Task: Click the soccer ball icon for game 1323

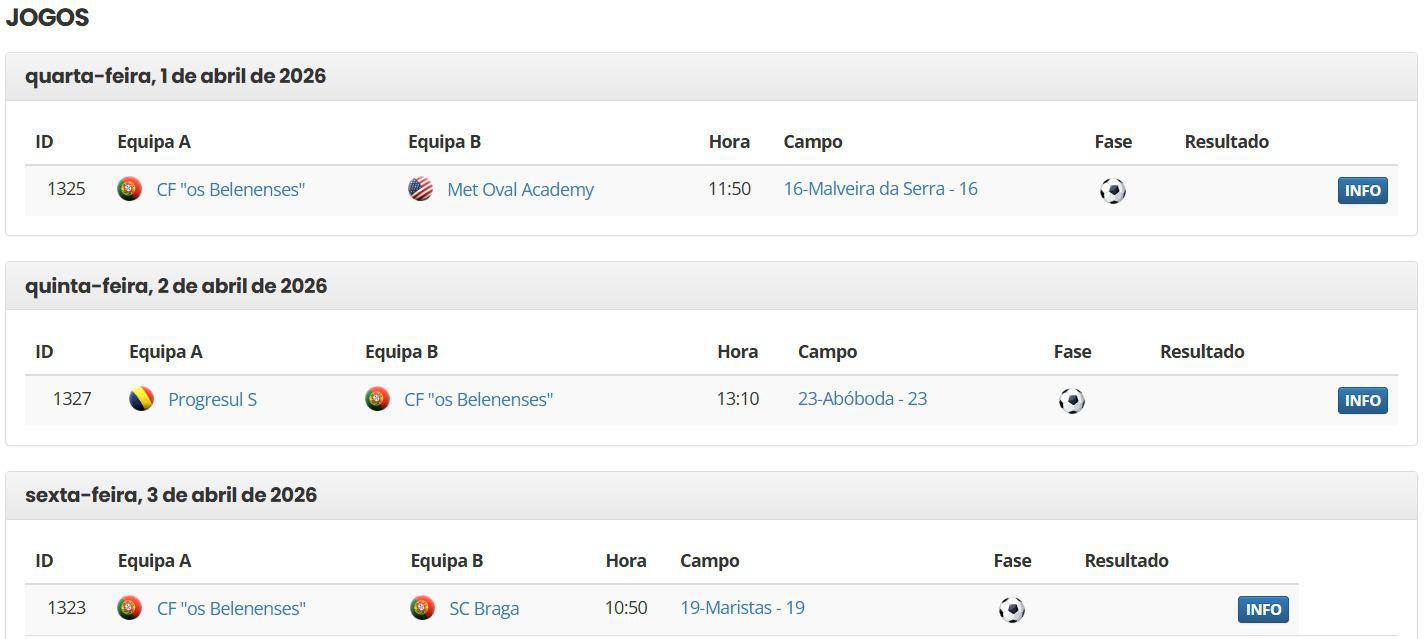Action: point(1011,609)
